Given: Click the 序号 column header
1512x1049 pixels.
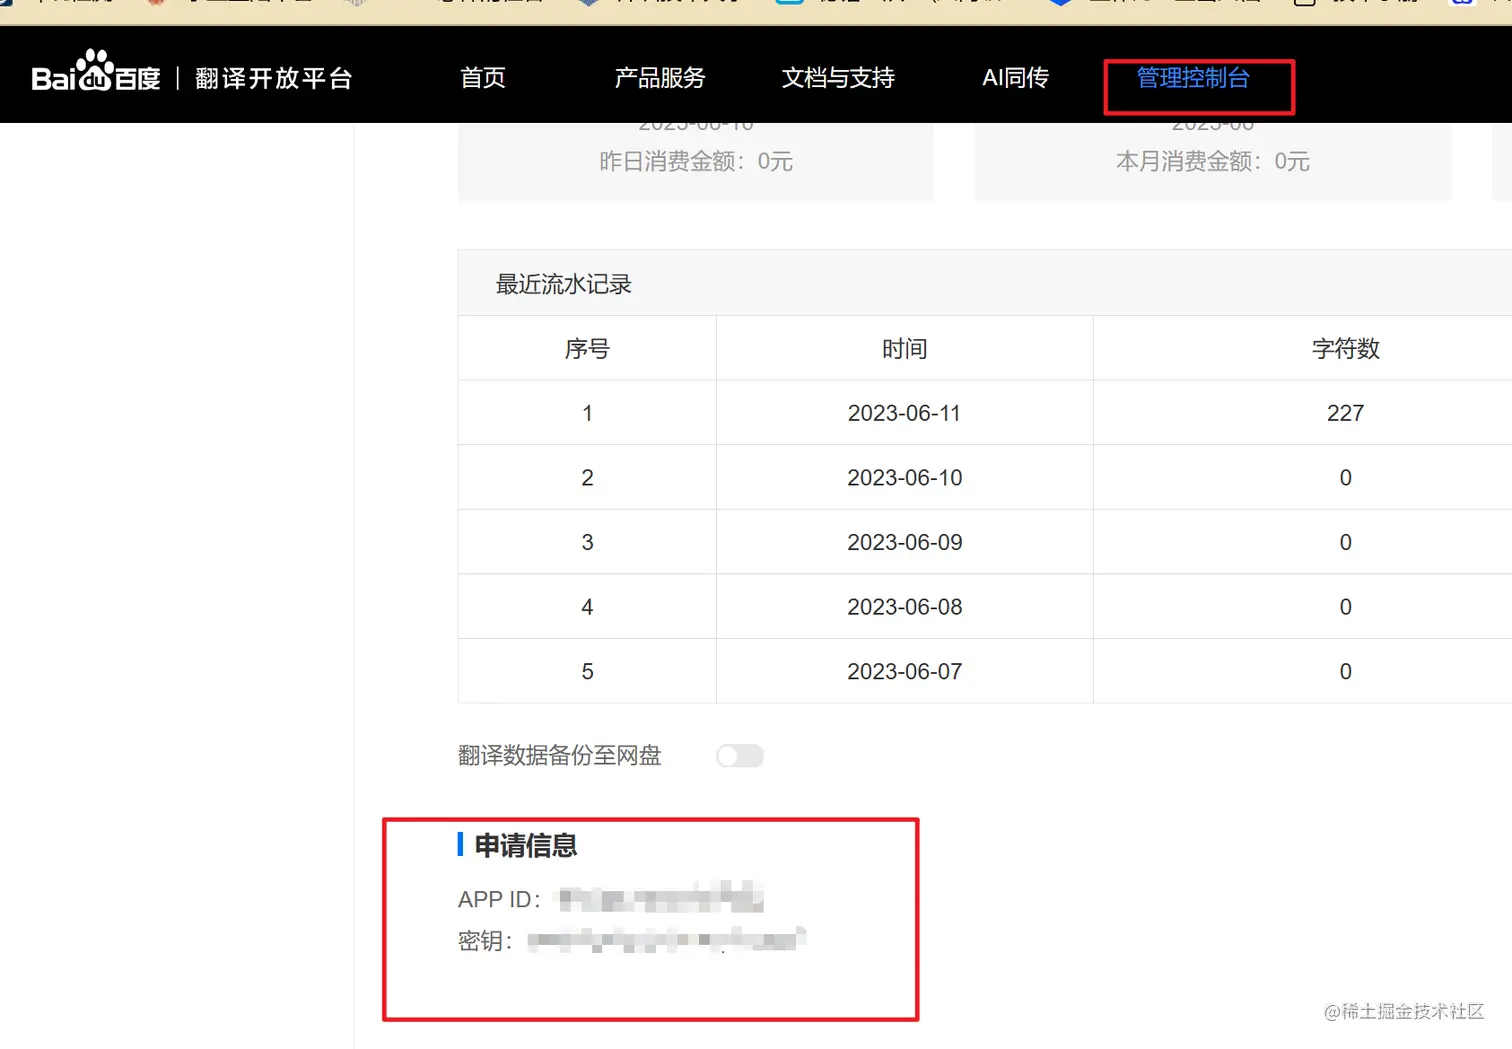Looking at the screenshot, I should (587, 349).
